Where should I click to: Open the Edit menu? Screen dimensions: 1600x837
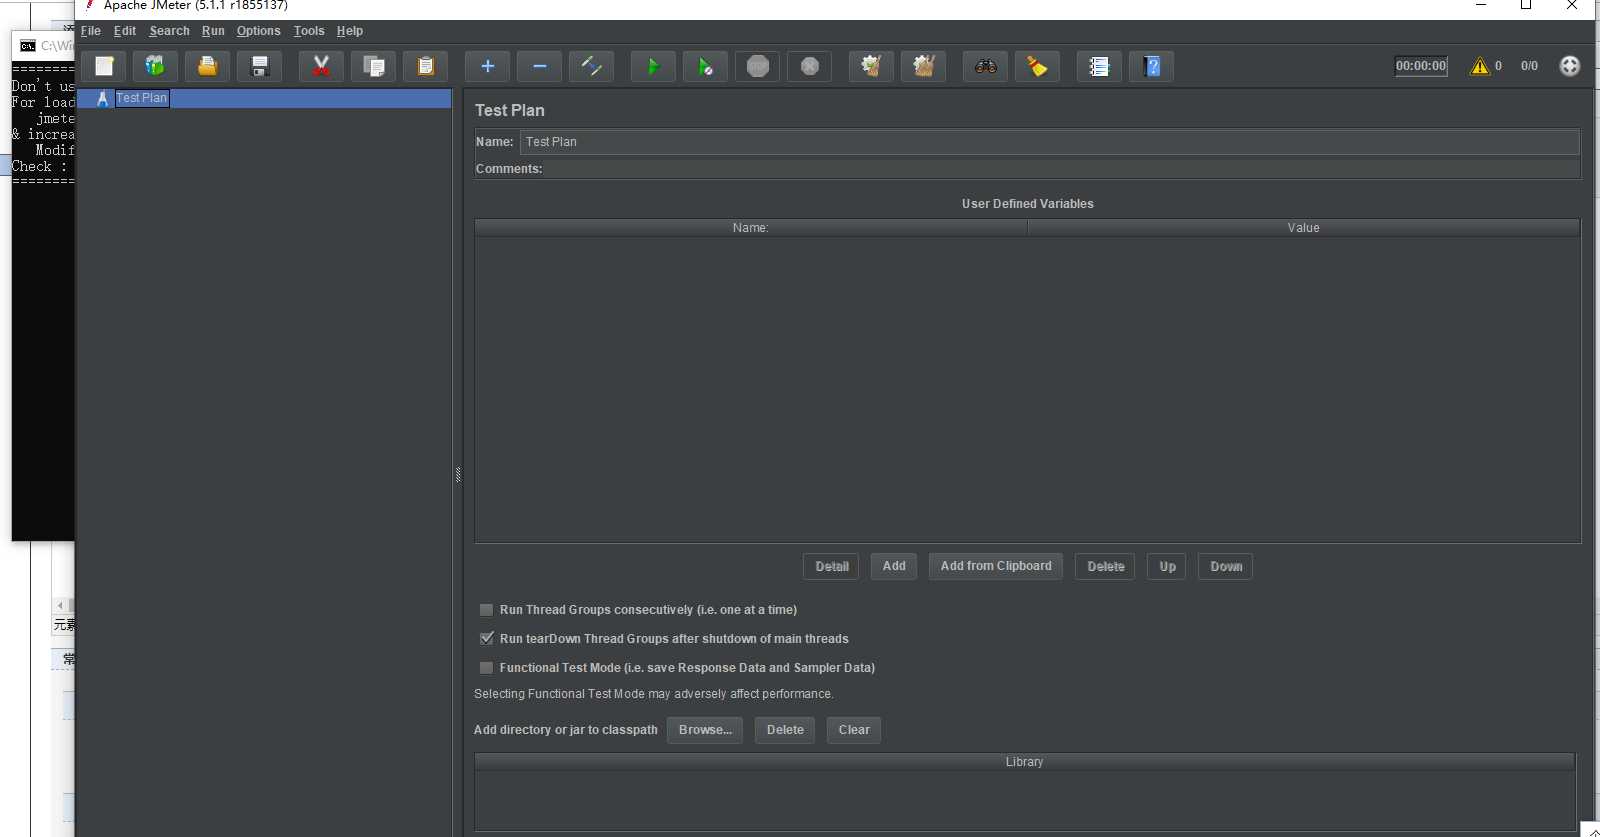click(x=125, y=31)
